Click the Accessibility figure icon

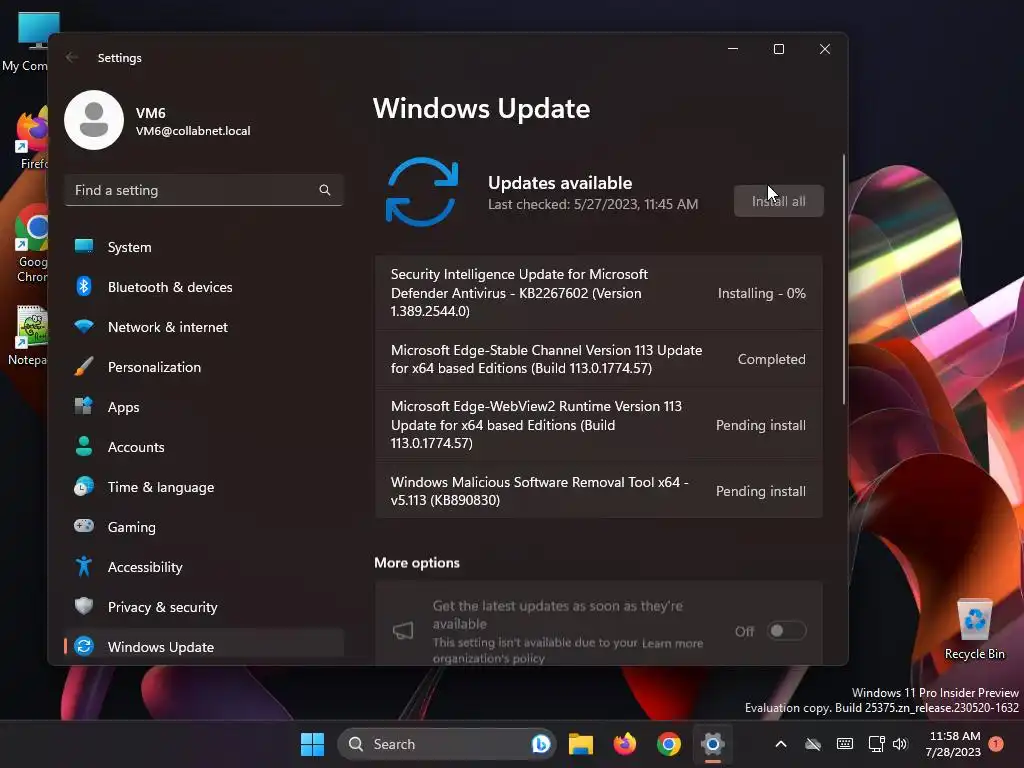pos(84,566)
